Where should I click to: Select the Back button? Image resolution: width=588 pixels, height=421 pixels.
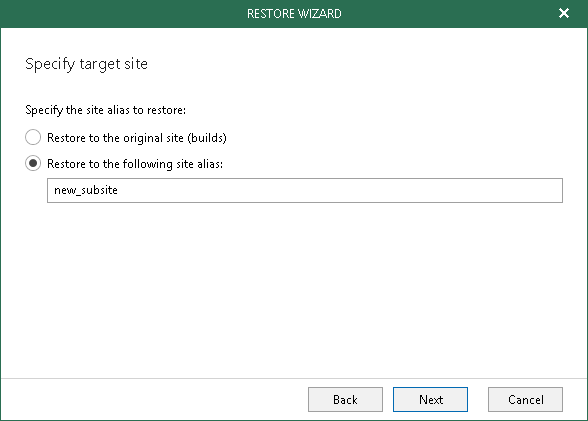click(345, 400)
